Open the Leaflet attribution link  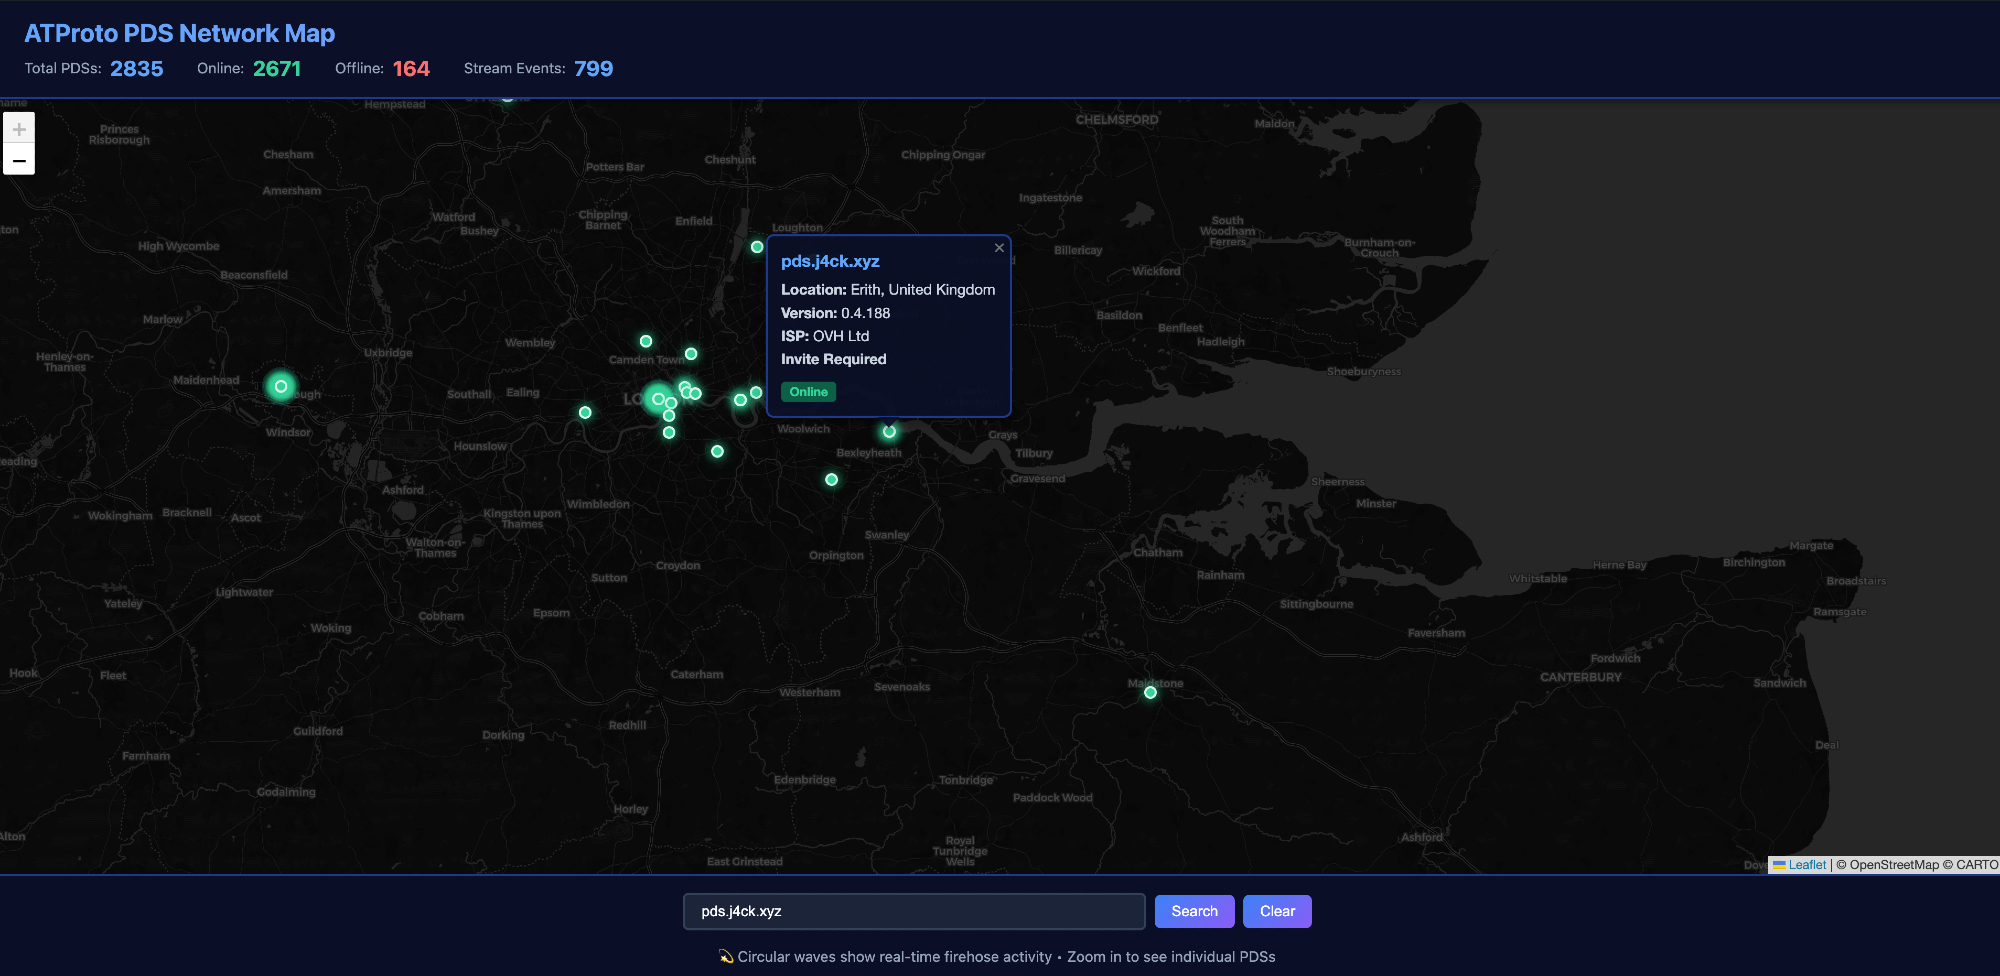[1806, 865]
